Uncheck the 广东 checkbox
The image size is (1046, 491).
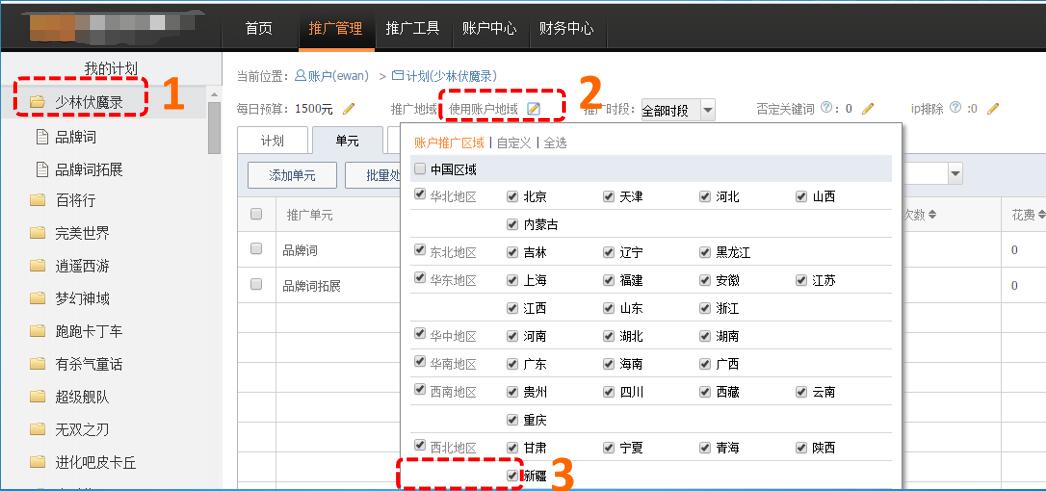(512, 364)
